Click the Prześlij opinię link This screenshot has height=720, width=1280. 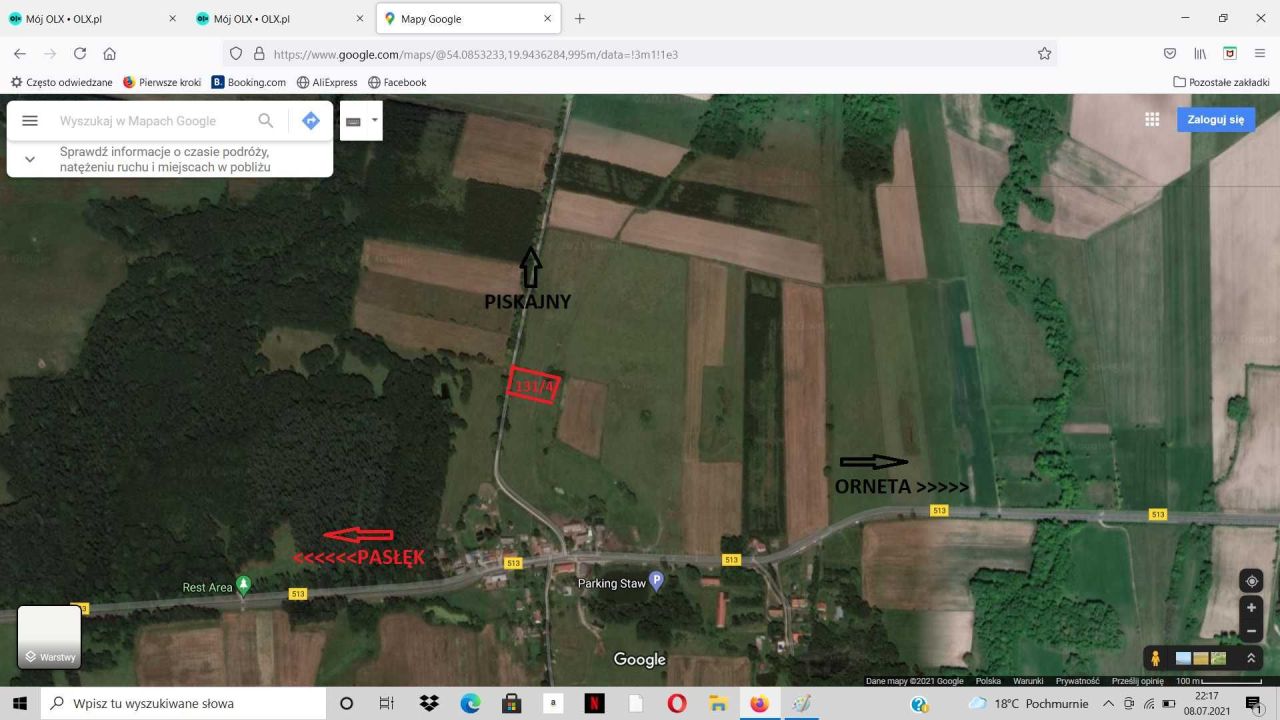click(1138, 681)
